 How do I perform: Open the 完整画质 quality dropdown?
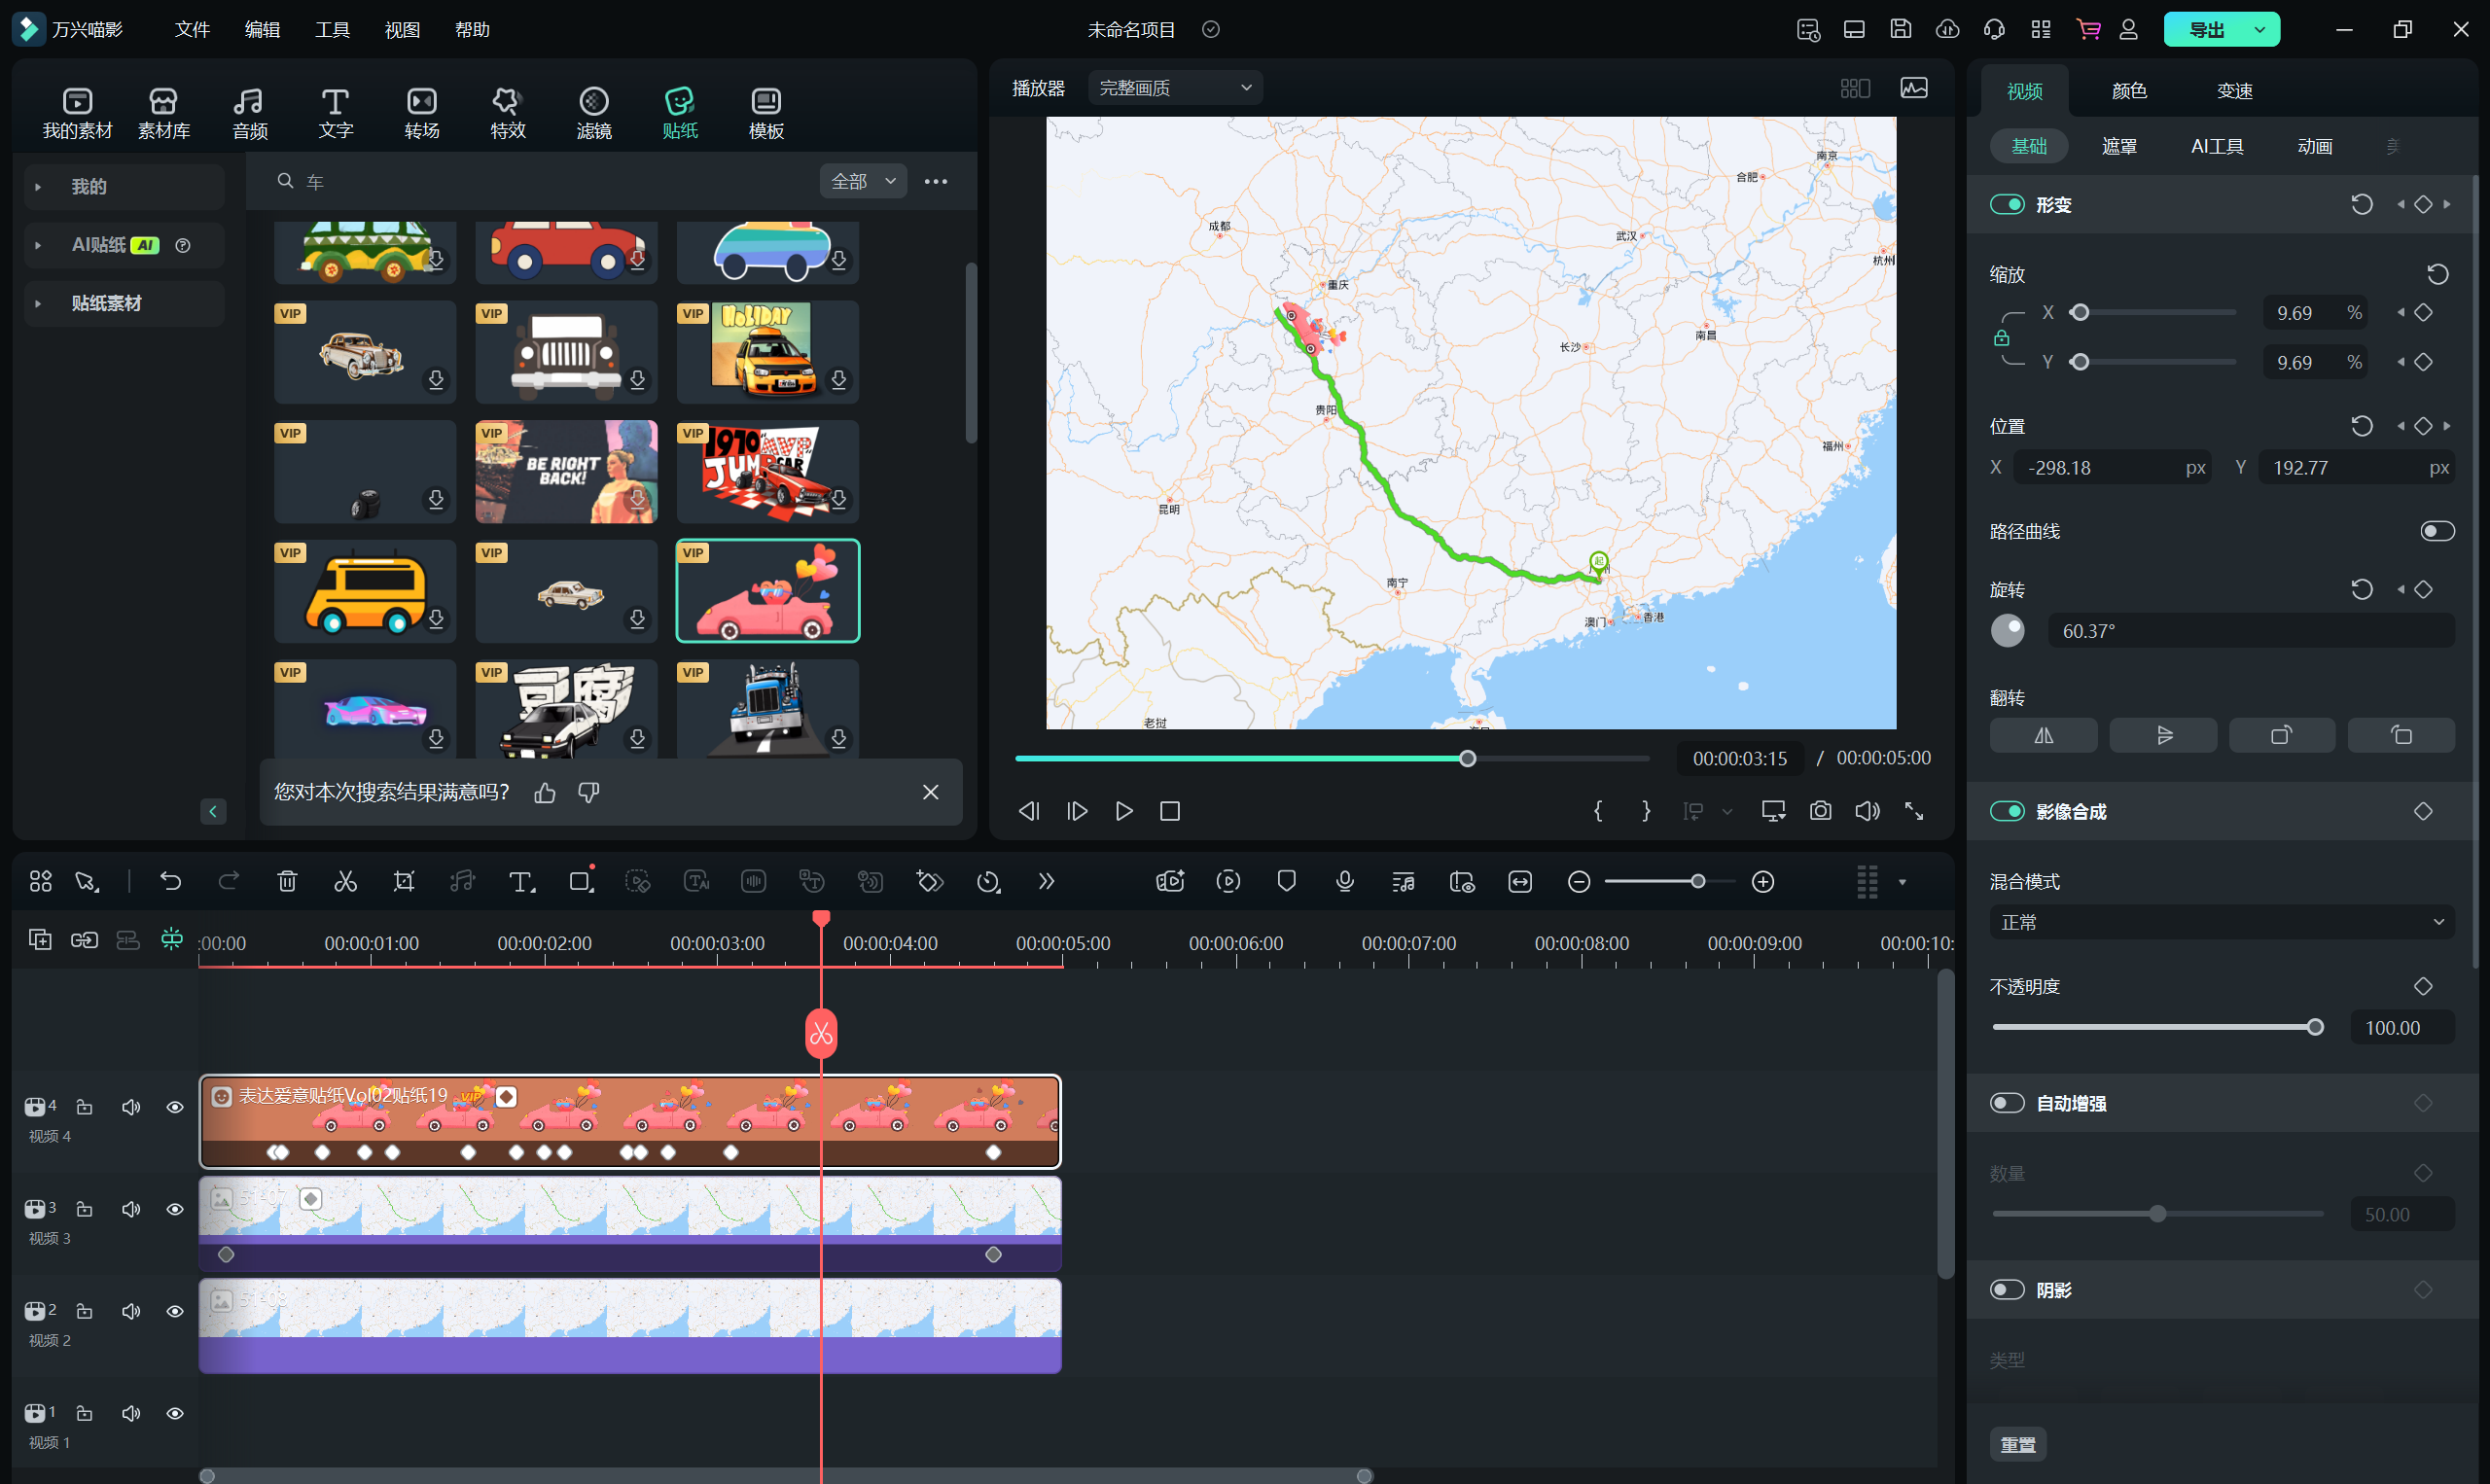1175,88
